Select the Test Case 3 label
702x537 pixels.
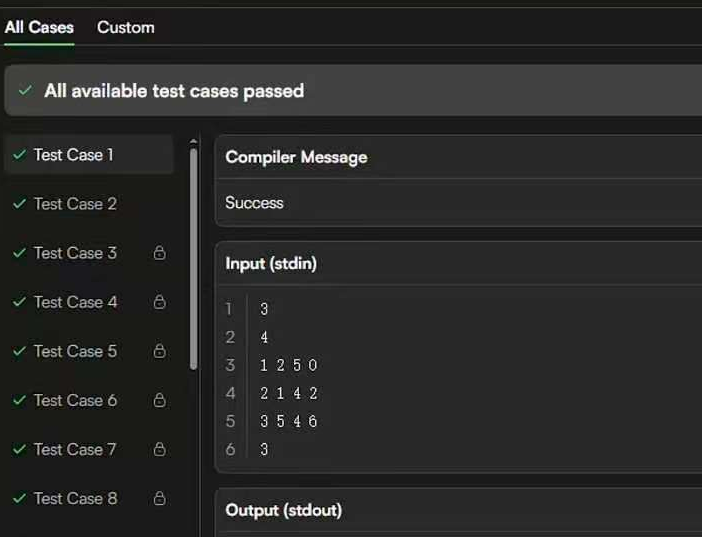click(x=75, y=253)
